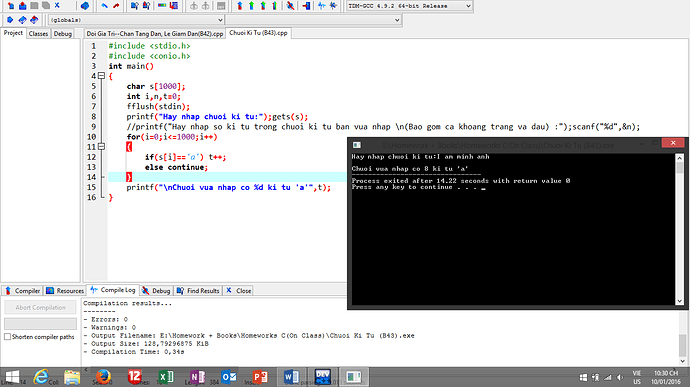Click the Print icon in toolbar
This screenshot has width=690, height=387.
pos(85,6)
